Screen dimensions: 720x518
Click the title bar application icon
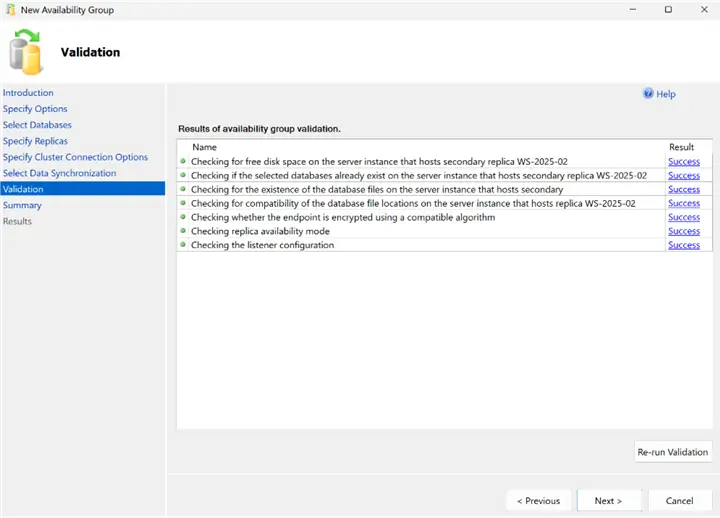(x=11, y=10)
